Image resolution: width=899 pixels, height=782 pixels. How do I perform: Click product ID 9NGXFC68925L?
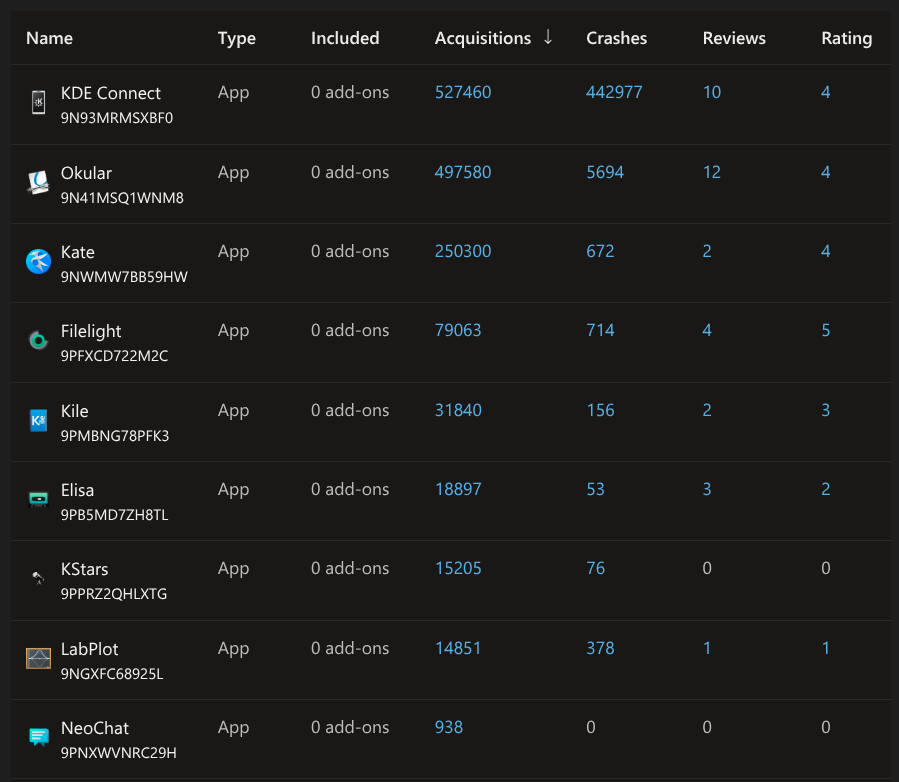coord(112,674)
